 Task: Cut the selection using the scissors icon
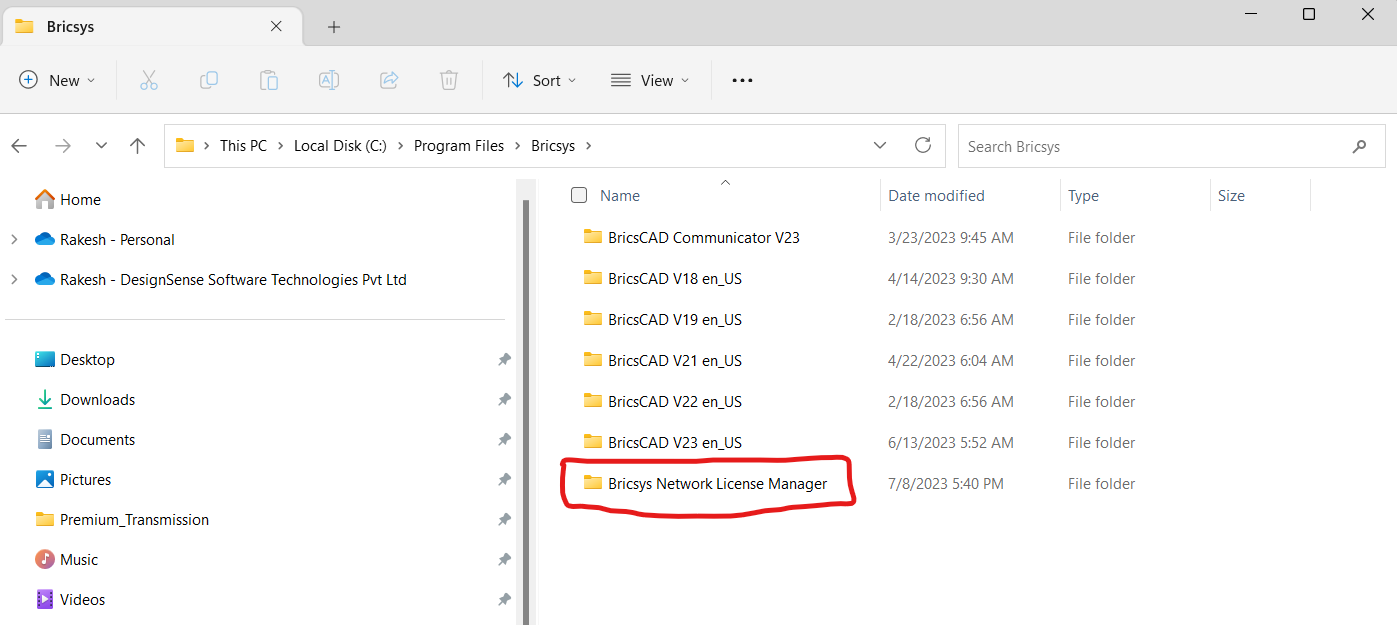coord(148,80)
